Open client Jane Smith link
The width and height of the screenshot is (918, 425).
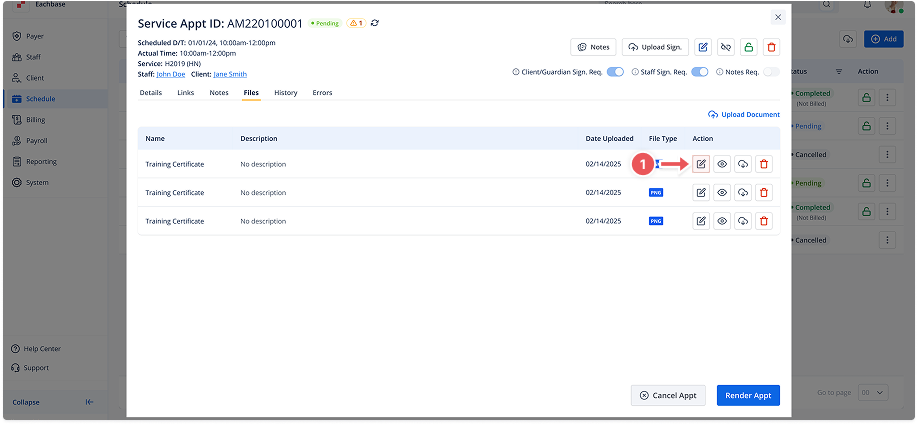[230, 74]
